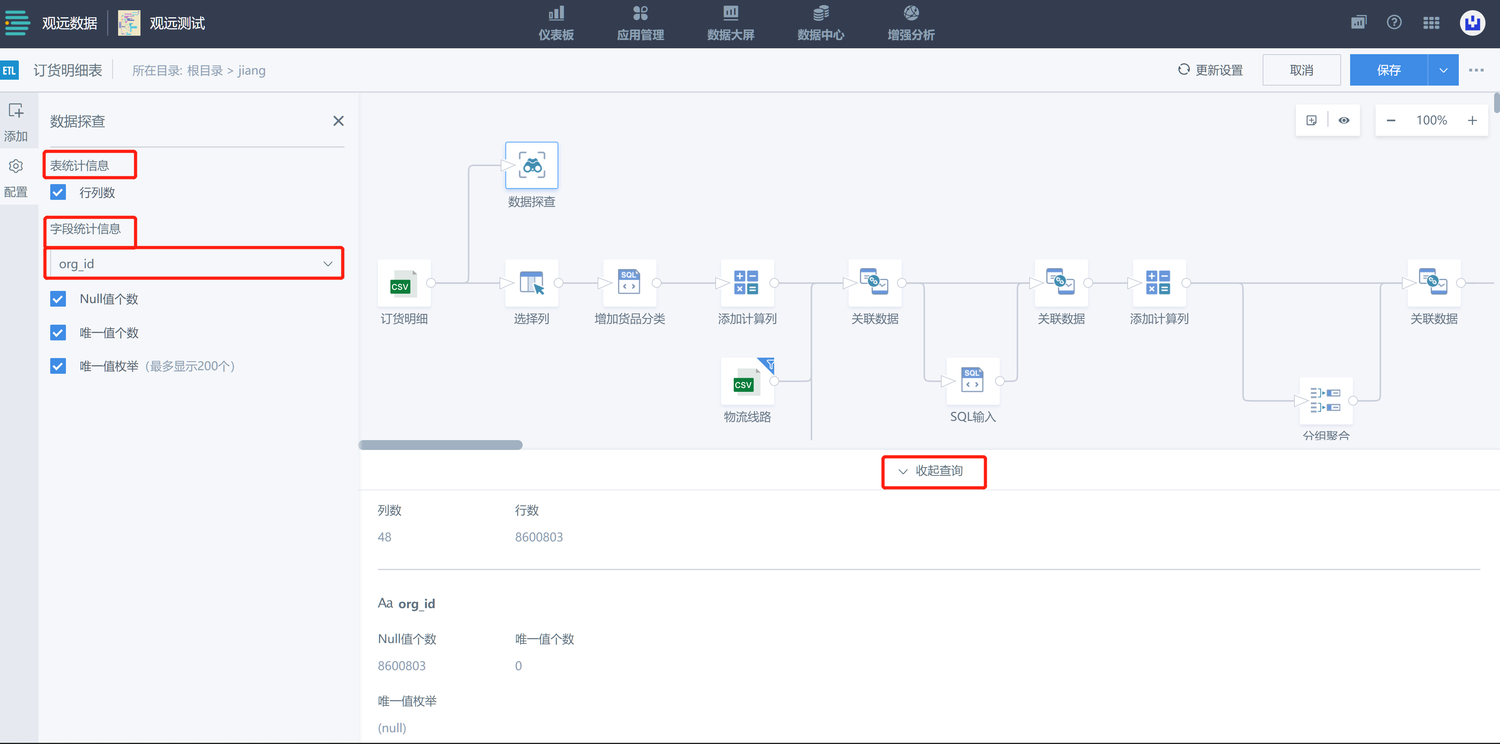Select the first 添加计算列 node

[x=747, y=284]
